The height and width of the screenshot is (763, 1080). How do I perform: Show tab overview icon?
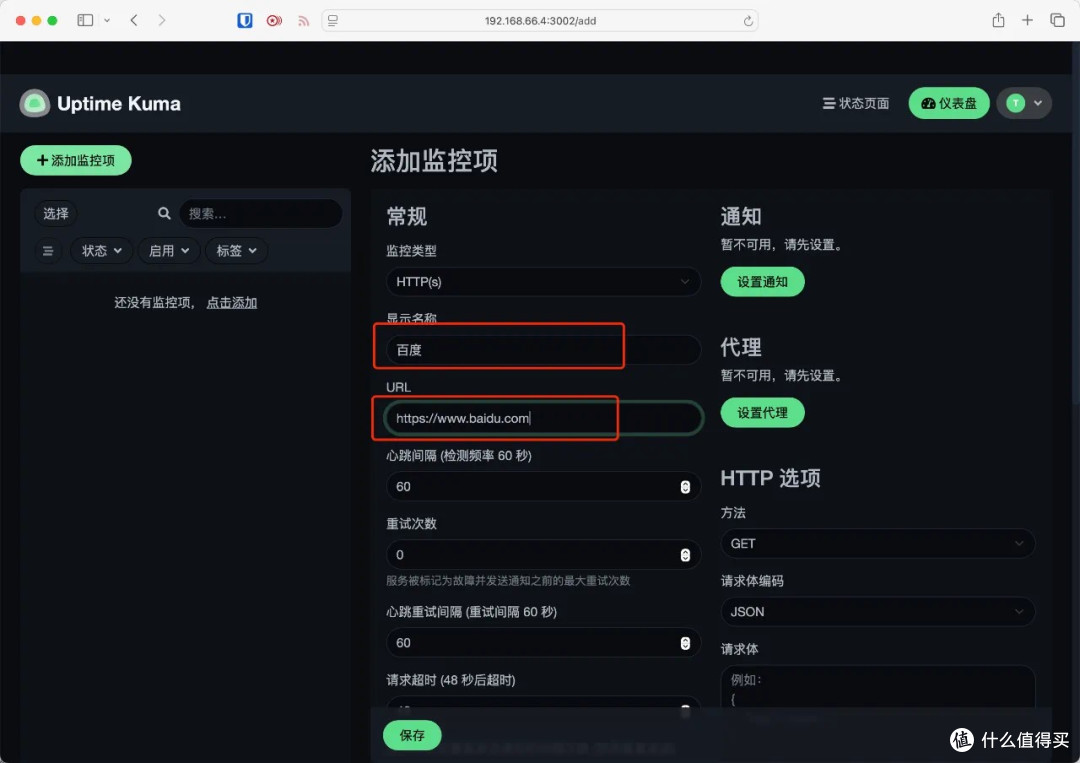(1057, 20)
